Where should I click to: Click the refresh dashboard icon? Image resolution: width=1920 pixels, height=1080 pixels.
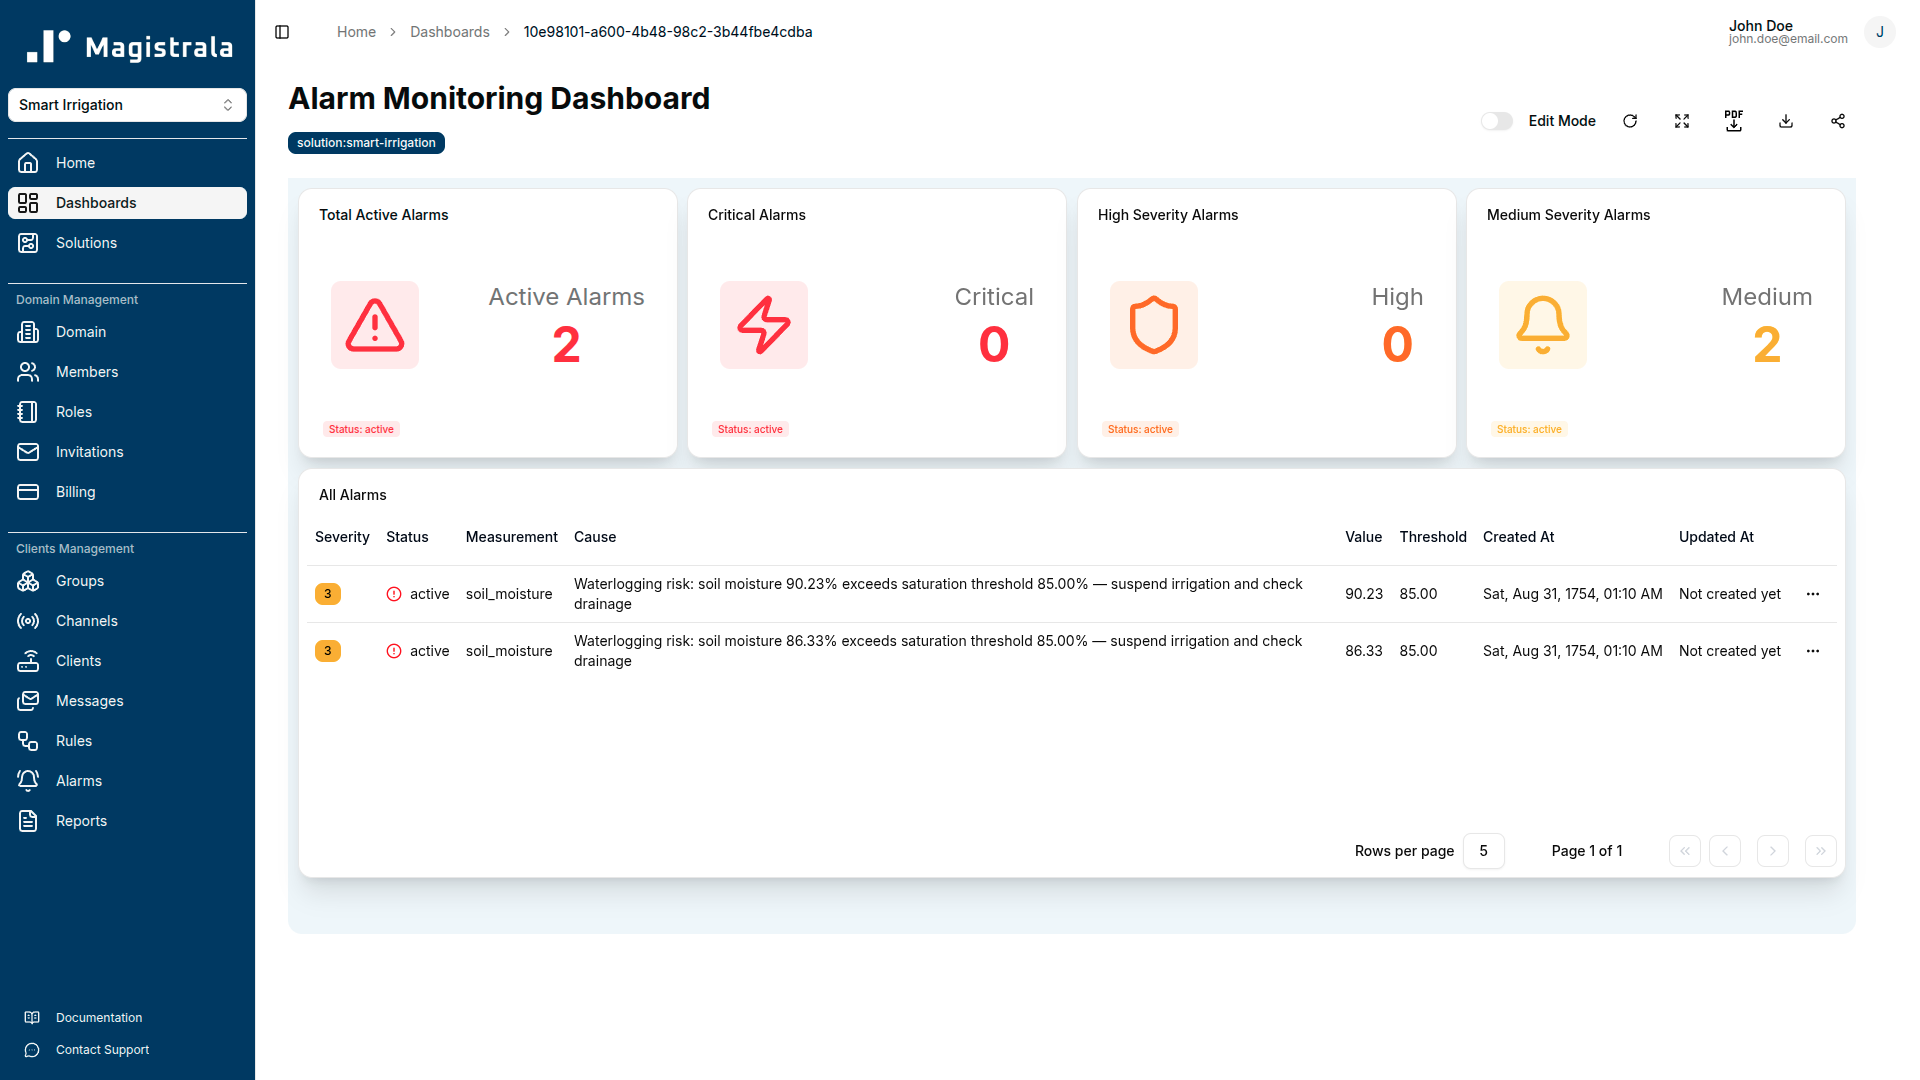coord(1630,121)
